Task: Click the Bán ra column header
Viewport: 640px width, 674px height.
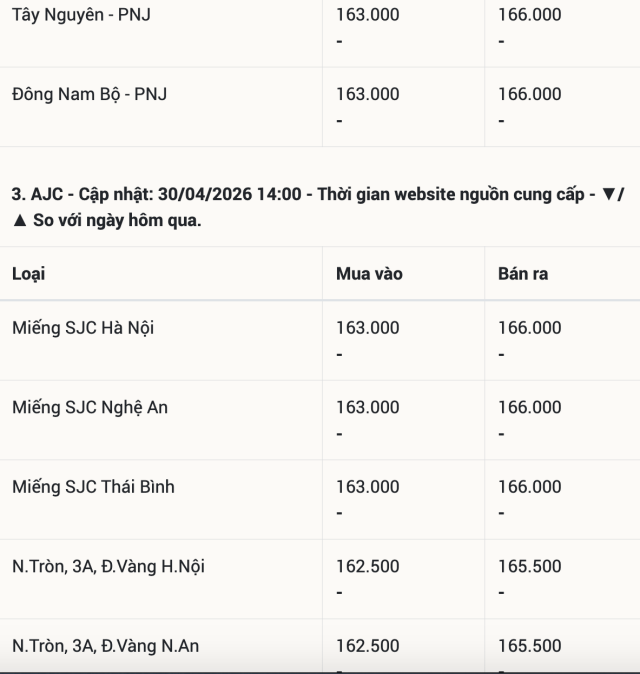Action: [523, 273]
